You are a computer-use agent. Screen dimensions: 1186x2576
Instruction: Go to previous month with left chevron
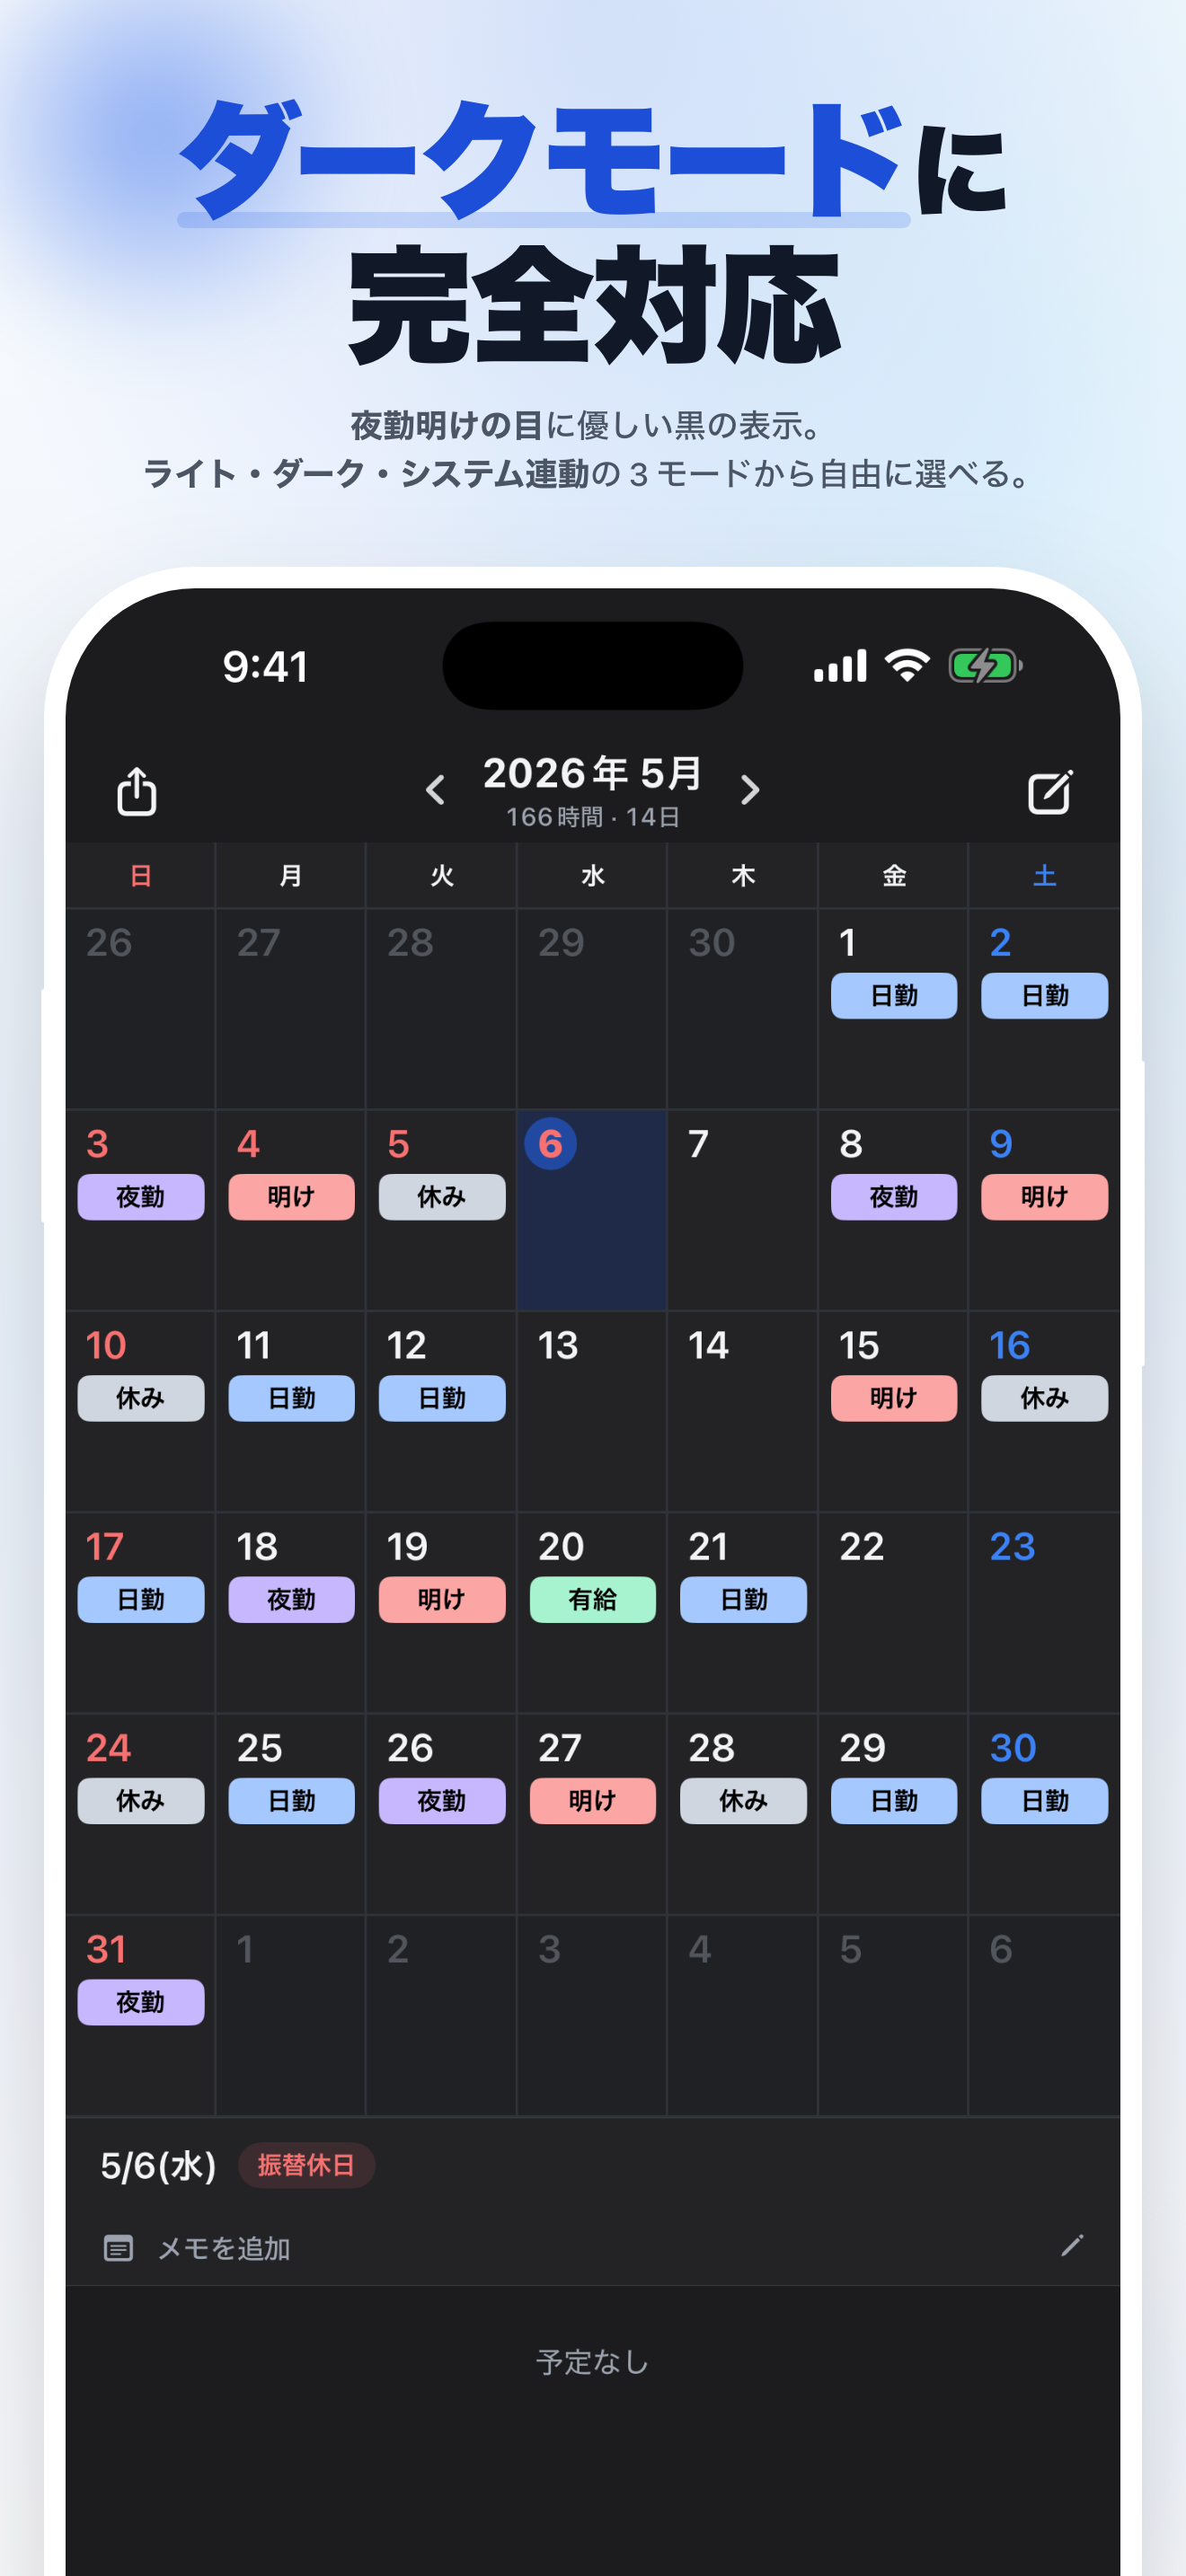[x=435, y=790]
